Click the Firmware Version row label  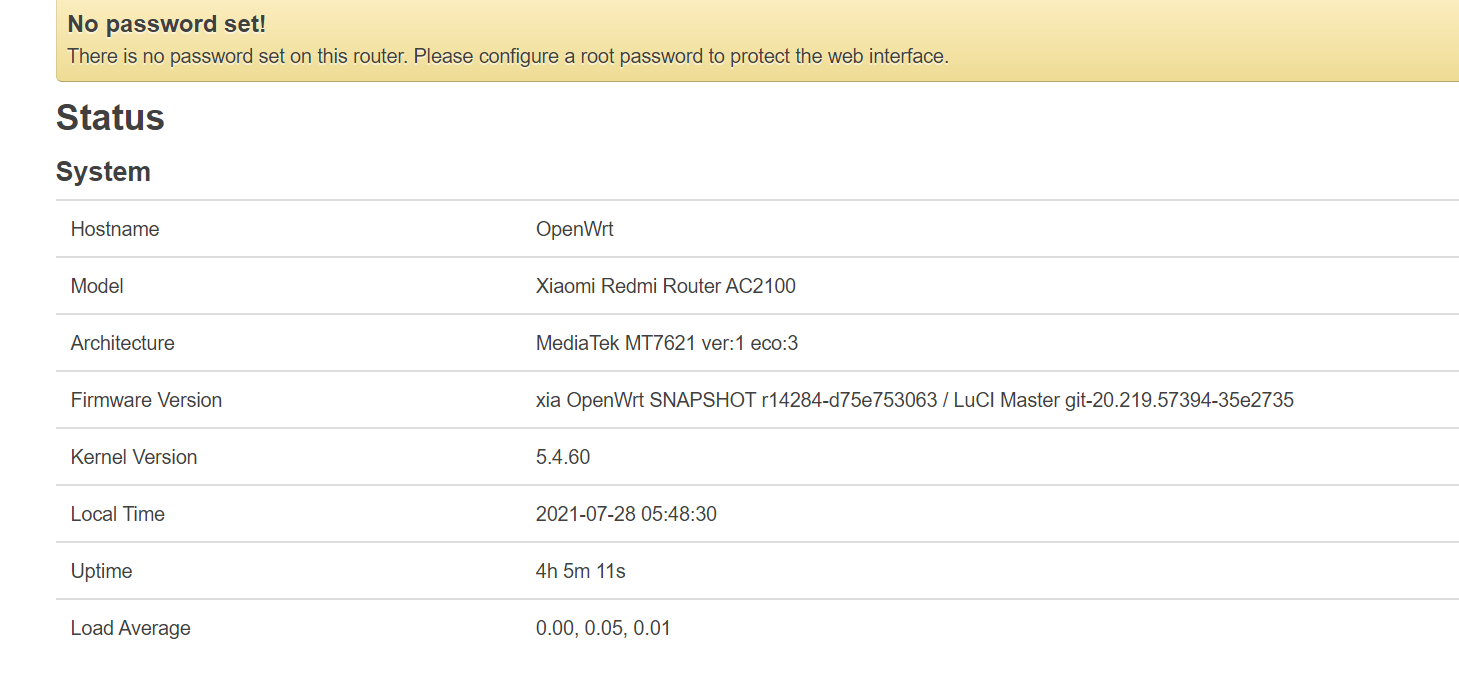(x=146, y=400)
